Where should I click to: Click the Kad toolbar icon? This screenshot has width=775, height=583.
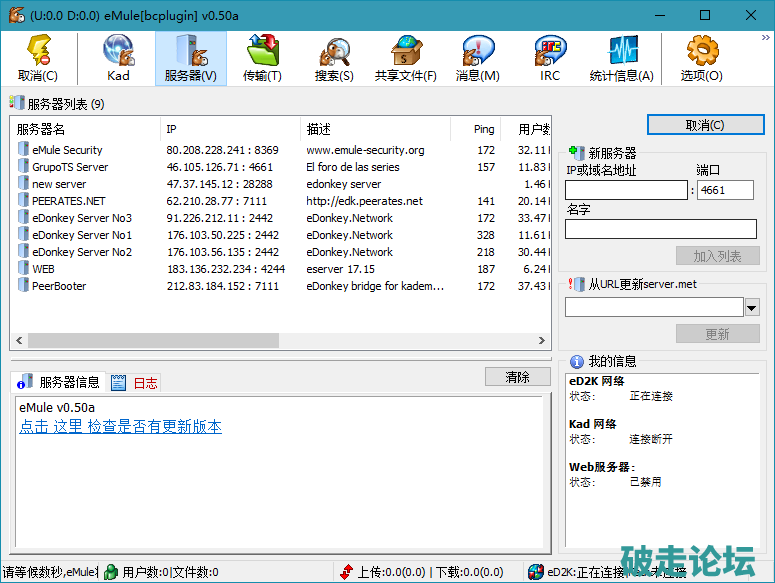point(118,58)
